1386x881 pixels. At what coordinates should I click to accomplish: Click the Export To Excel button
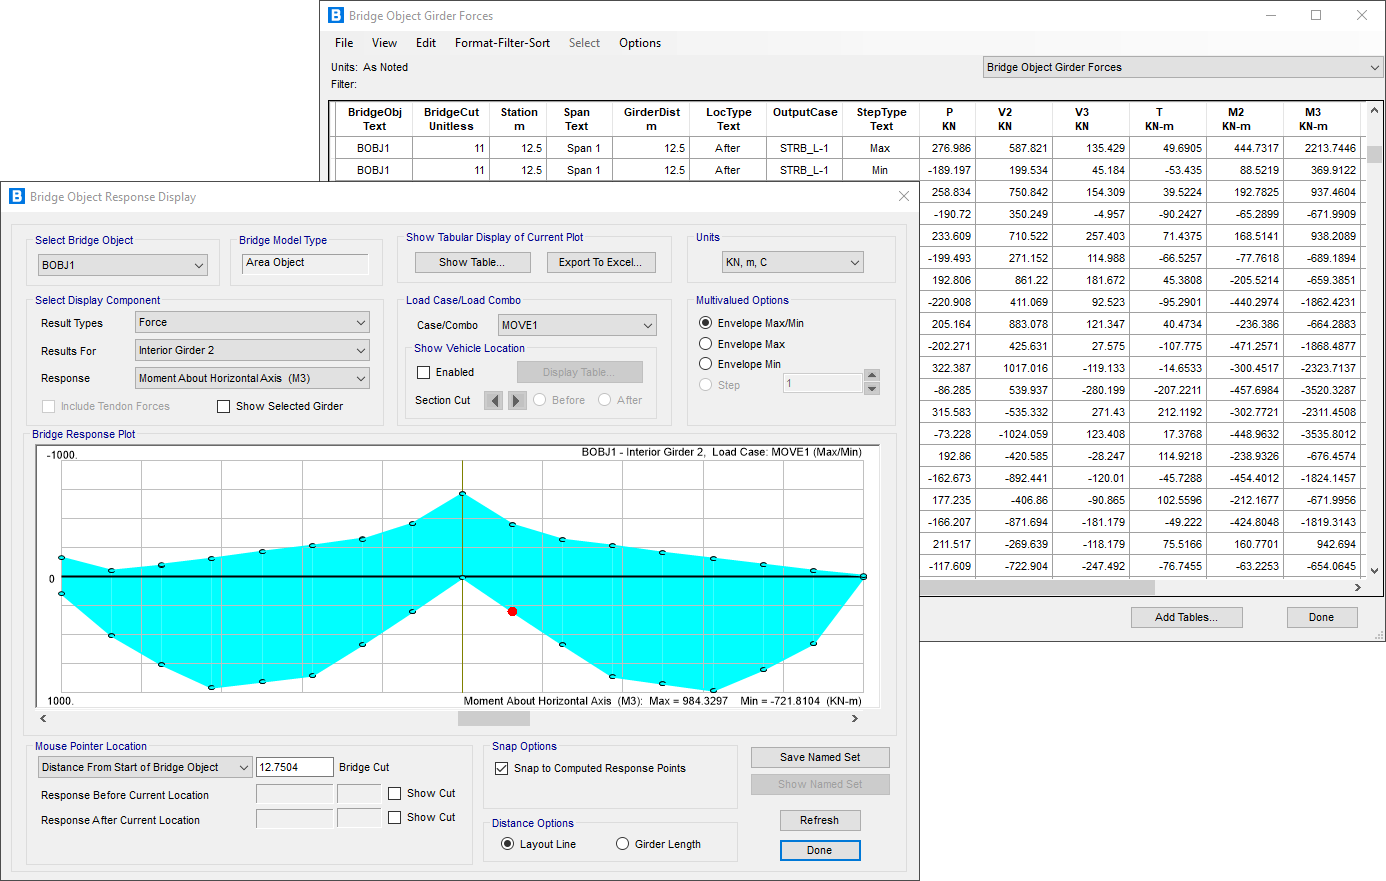(600, 262)
